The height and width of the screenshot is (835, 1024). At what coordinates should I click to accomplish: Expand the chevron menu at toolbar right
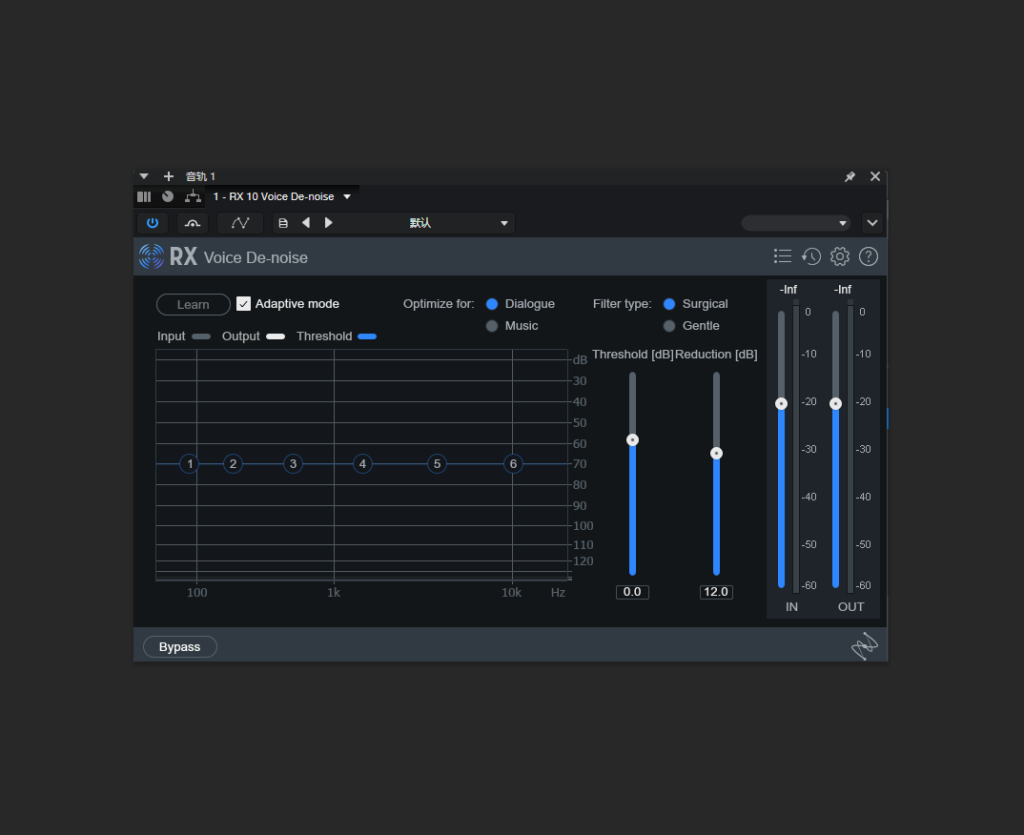coord(872,223)
